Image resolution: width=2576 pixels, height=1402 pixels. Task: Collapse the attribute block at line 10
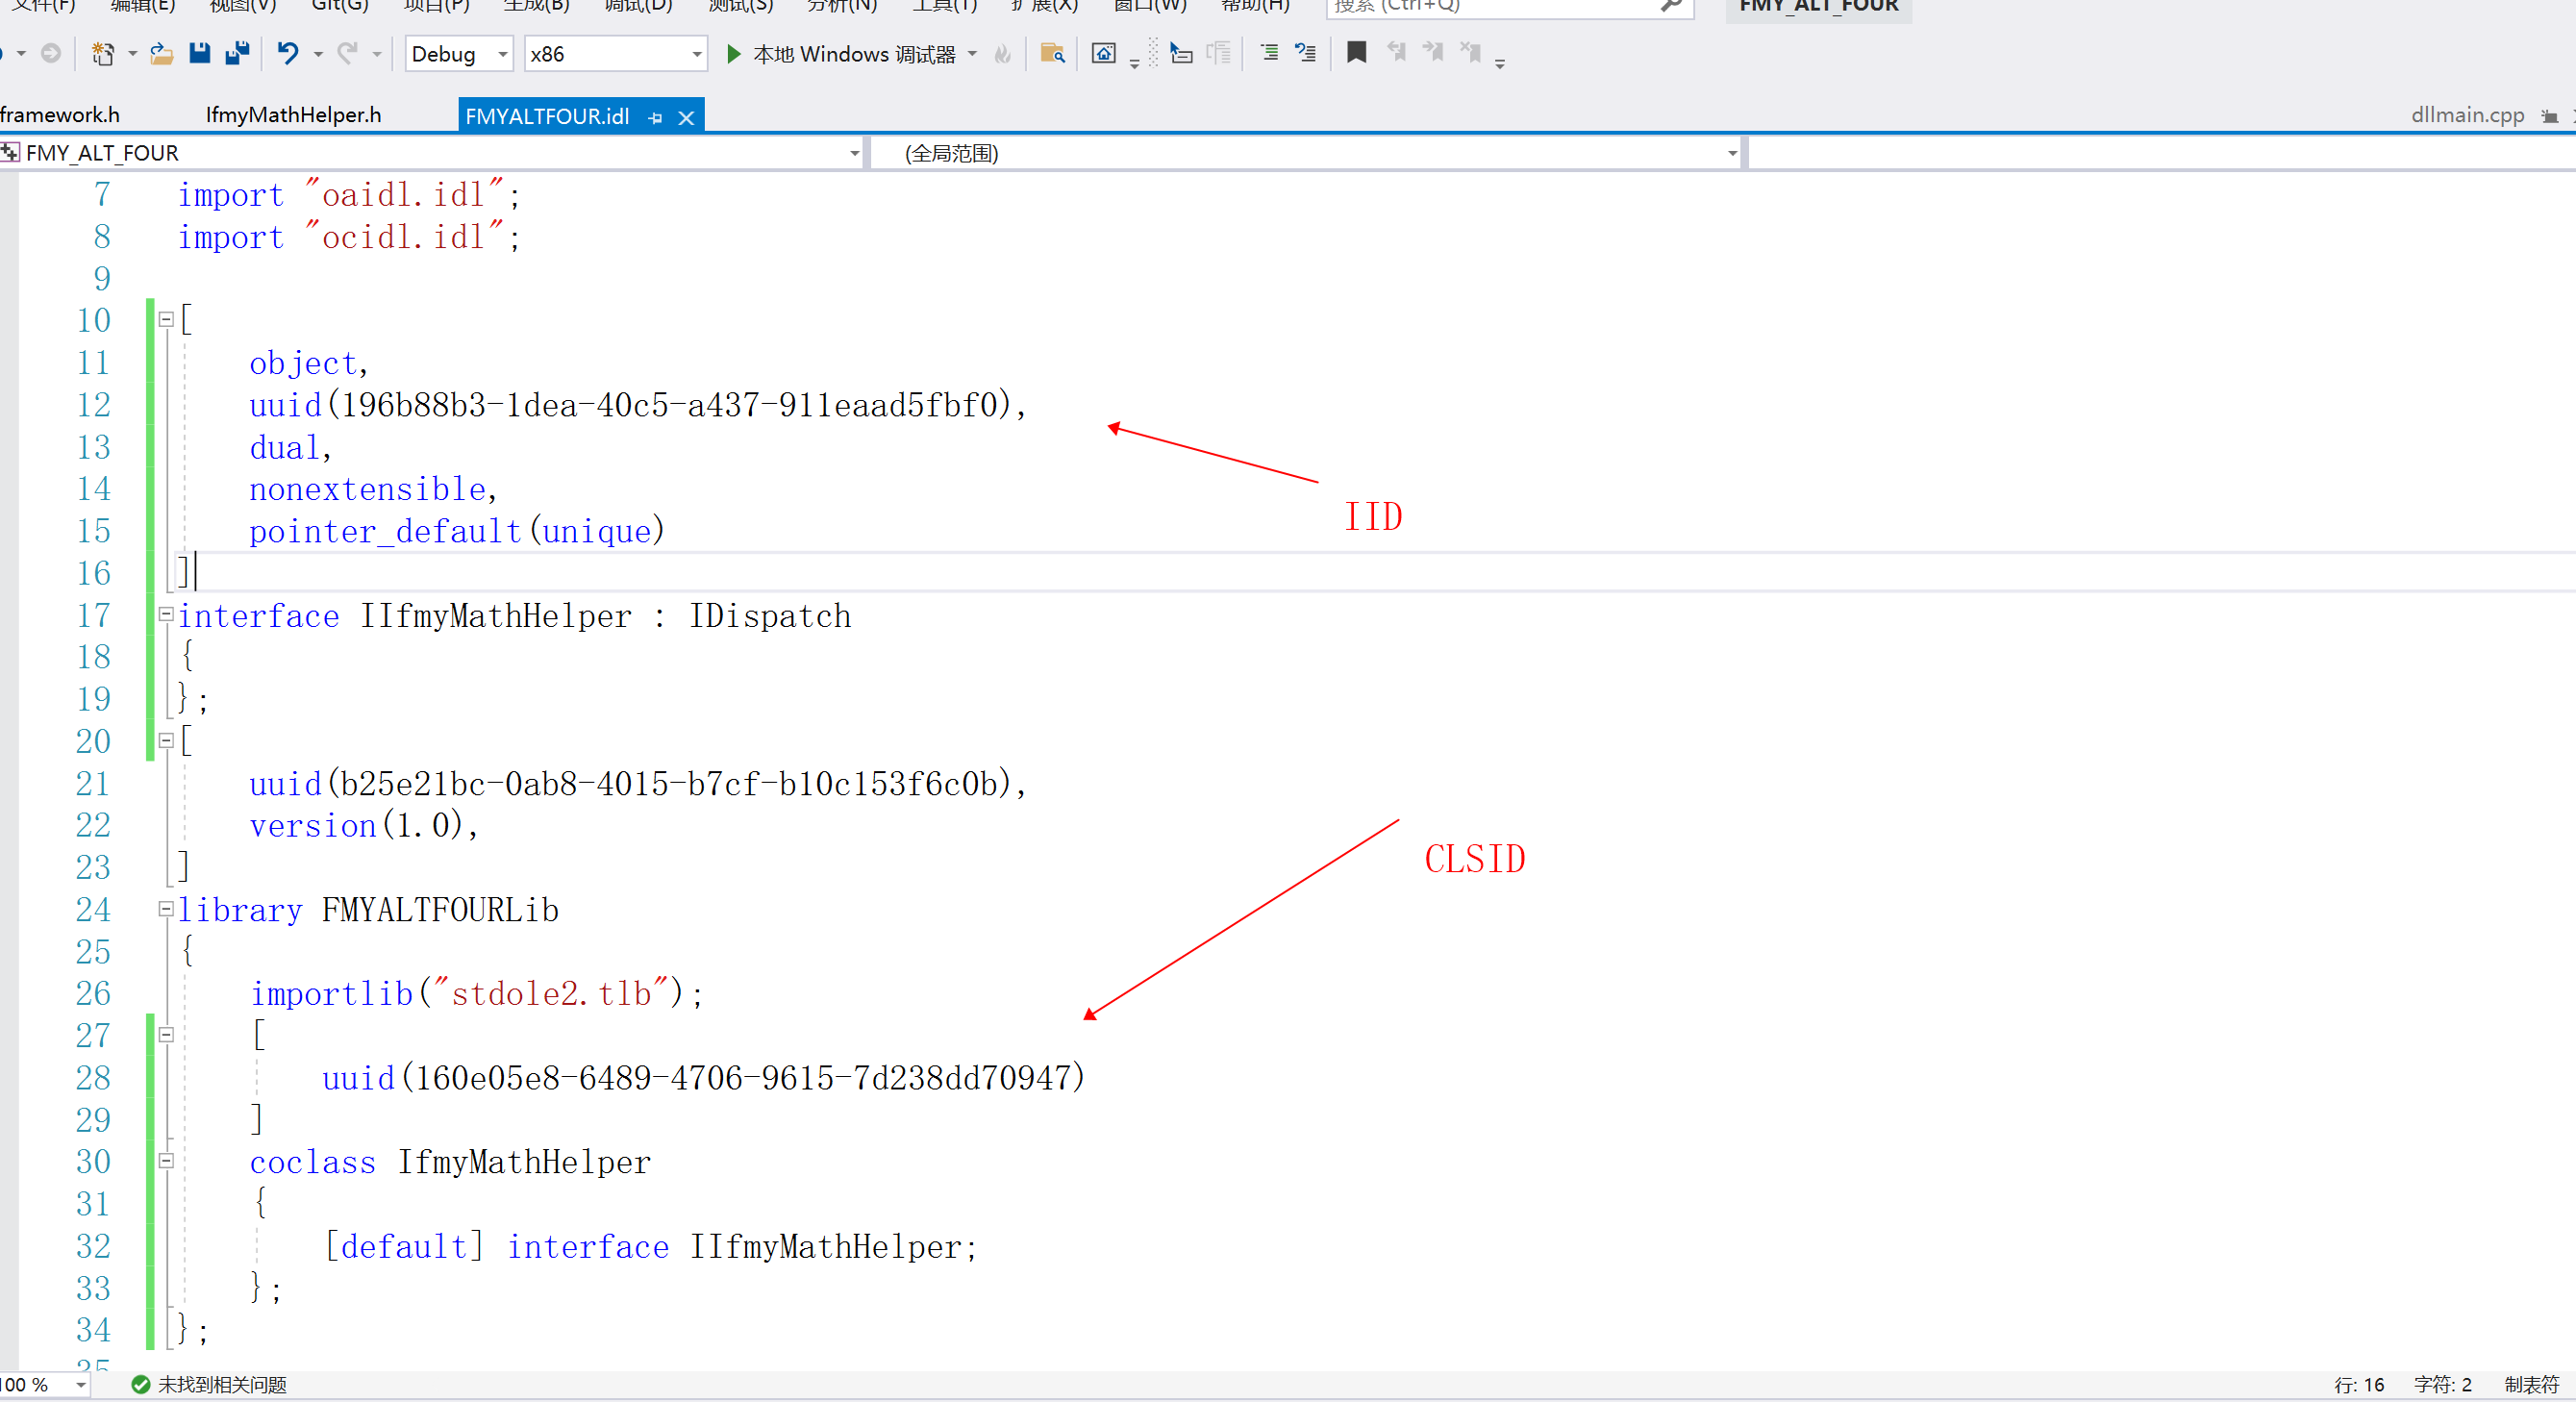click(166, 320)
